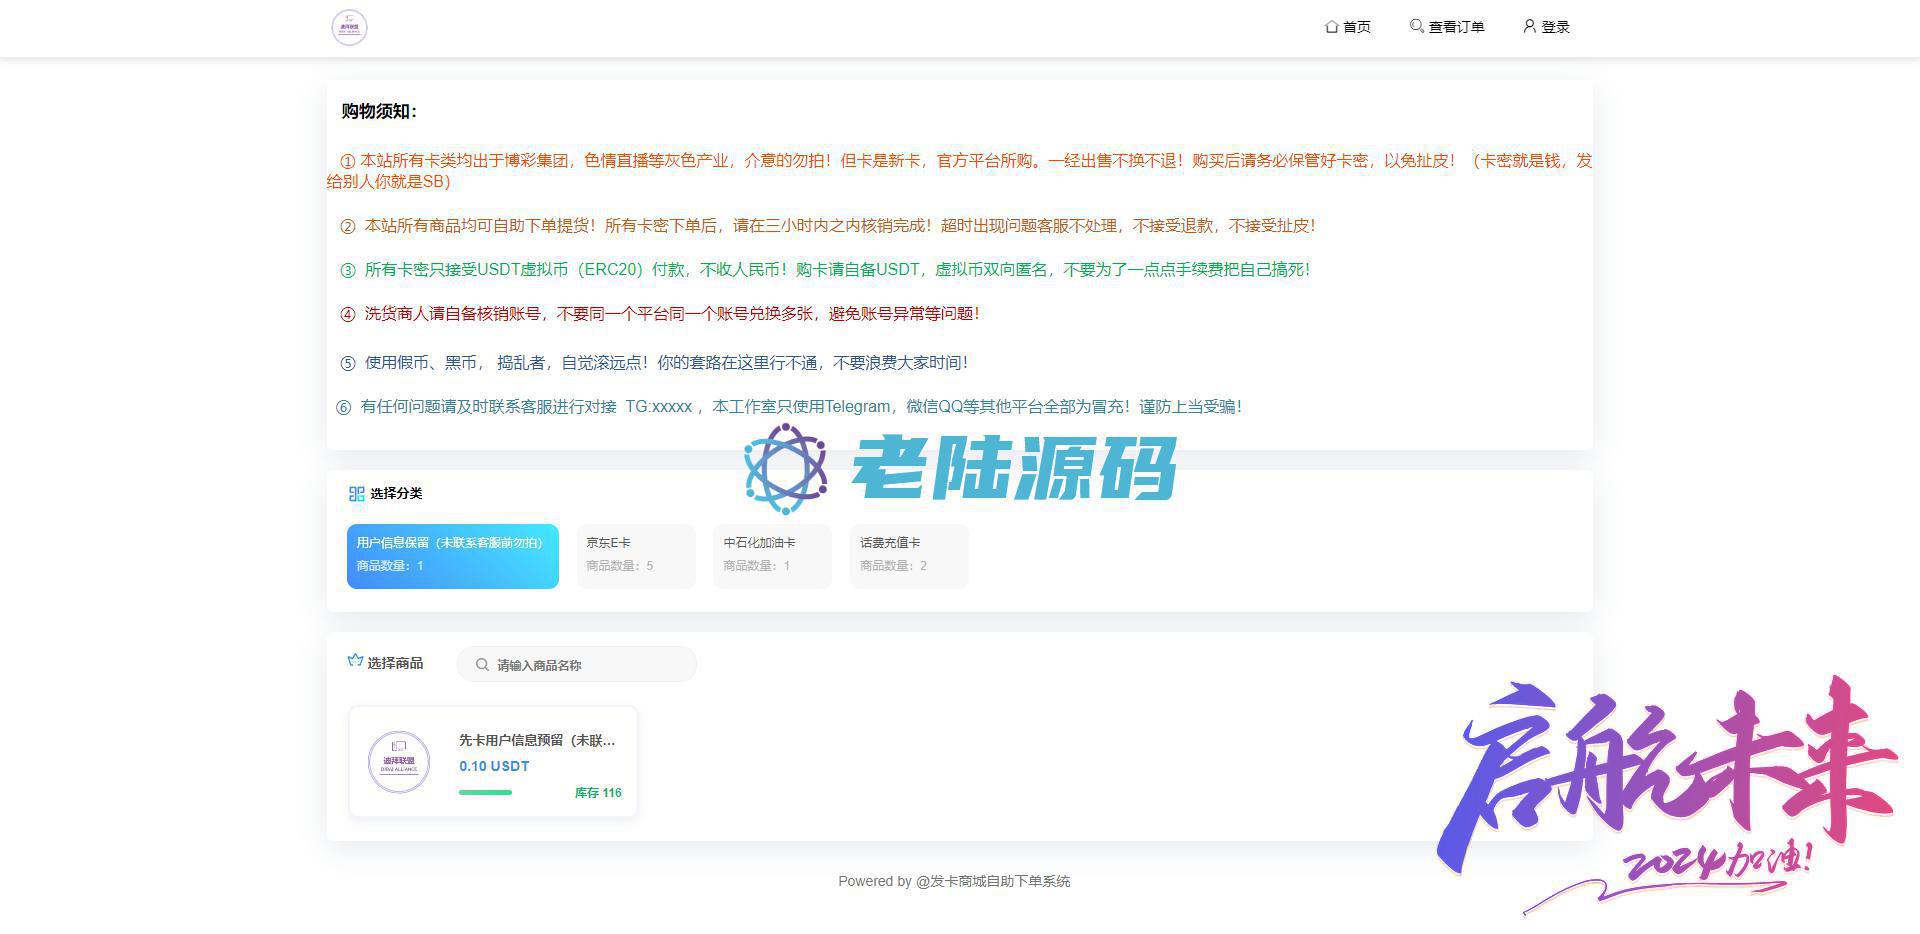Click the Powered by 发卡商城 footer text

click(954, 881)
